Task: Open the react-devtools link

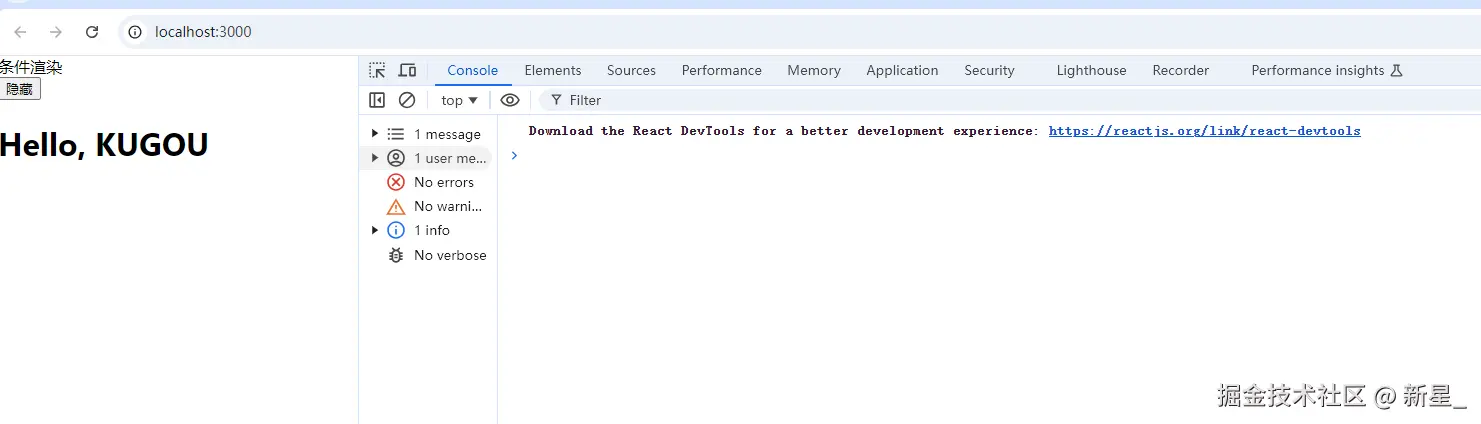Action: (1204, 131)
